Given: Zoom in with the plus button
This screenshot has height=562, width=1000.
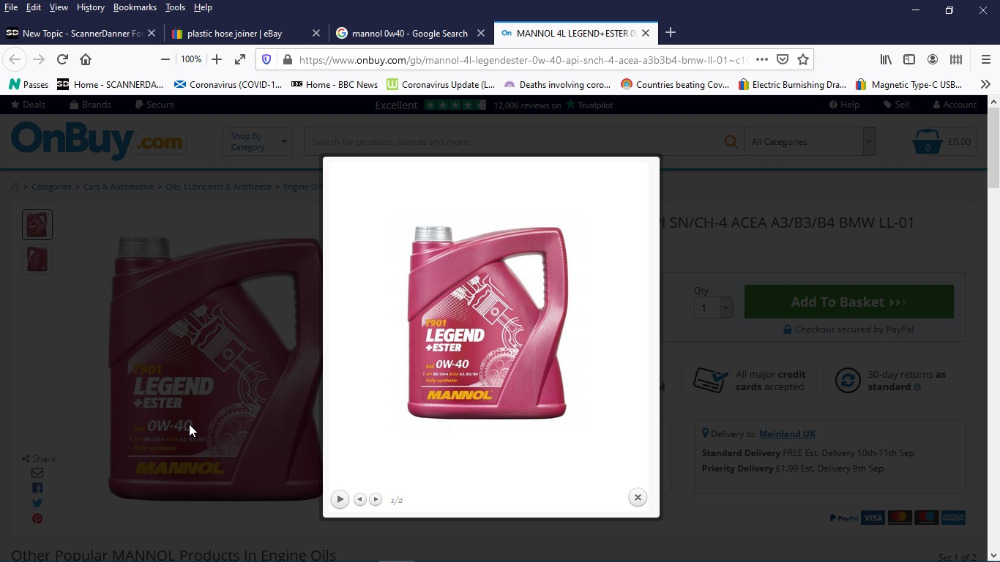Looking at the screenshot, I should click(217, 59).
